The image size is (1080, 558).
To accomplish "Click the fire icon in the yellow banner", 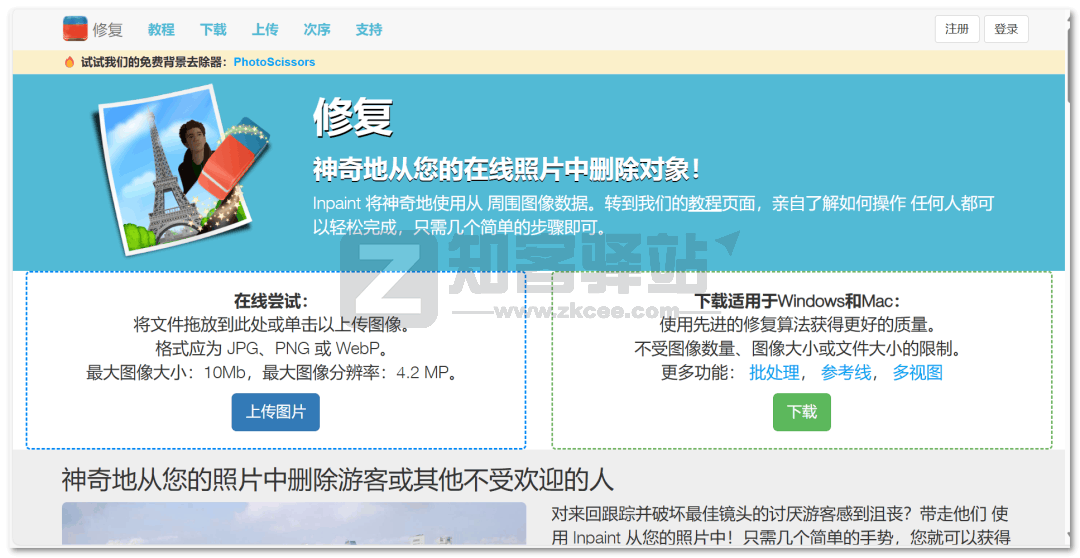I will point(69,62).
